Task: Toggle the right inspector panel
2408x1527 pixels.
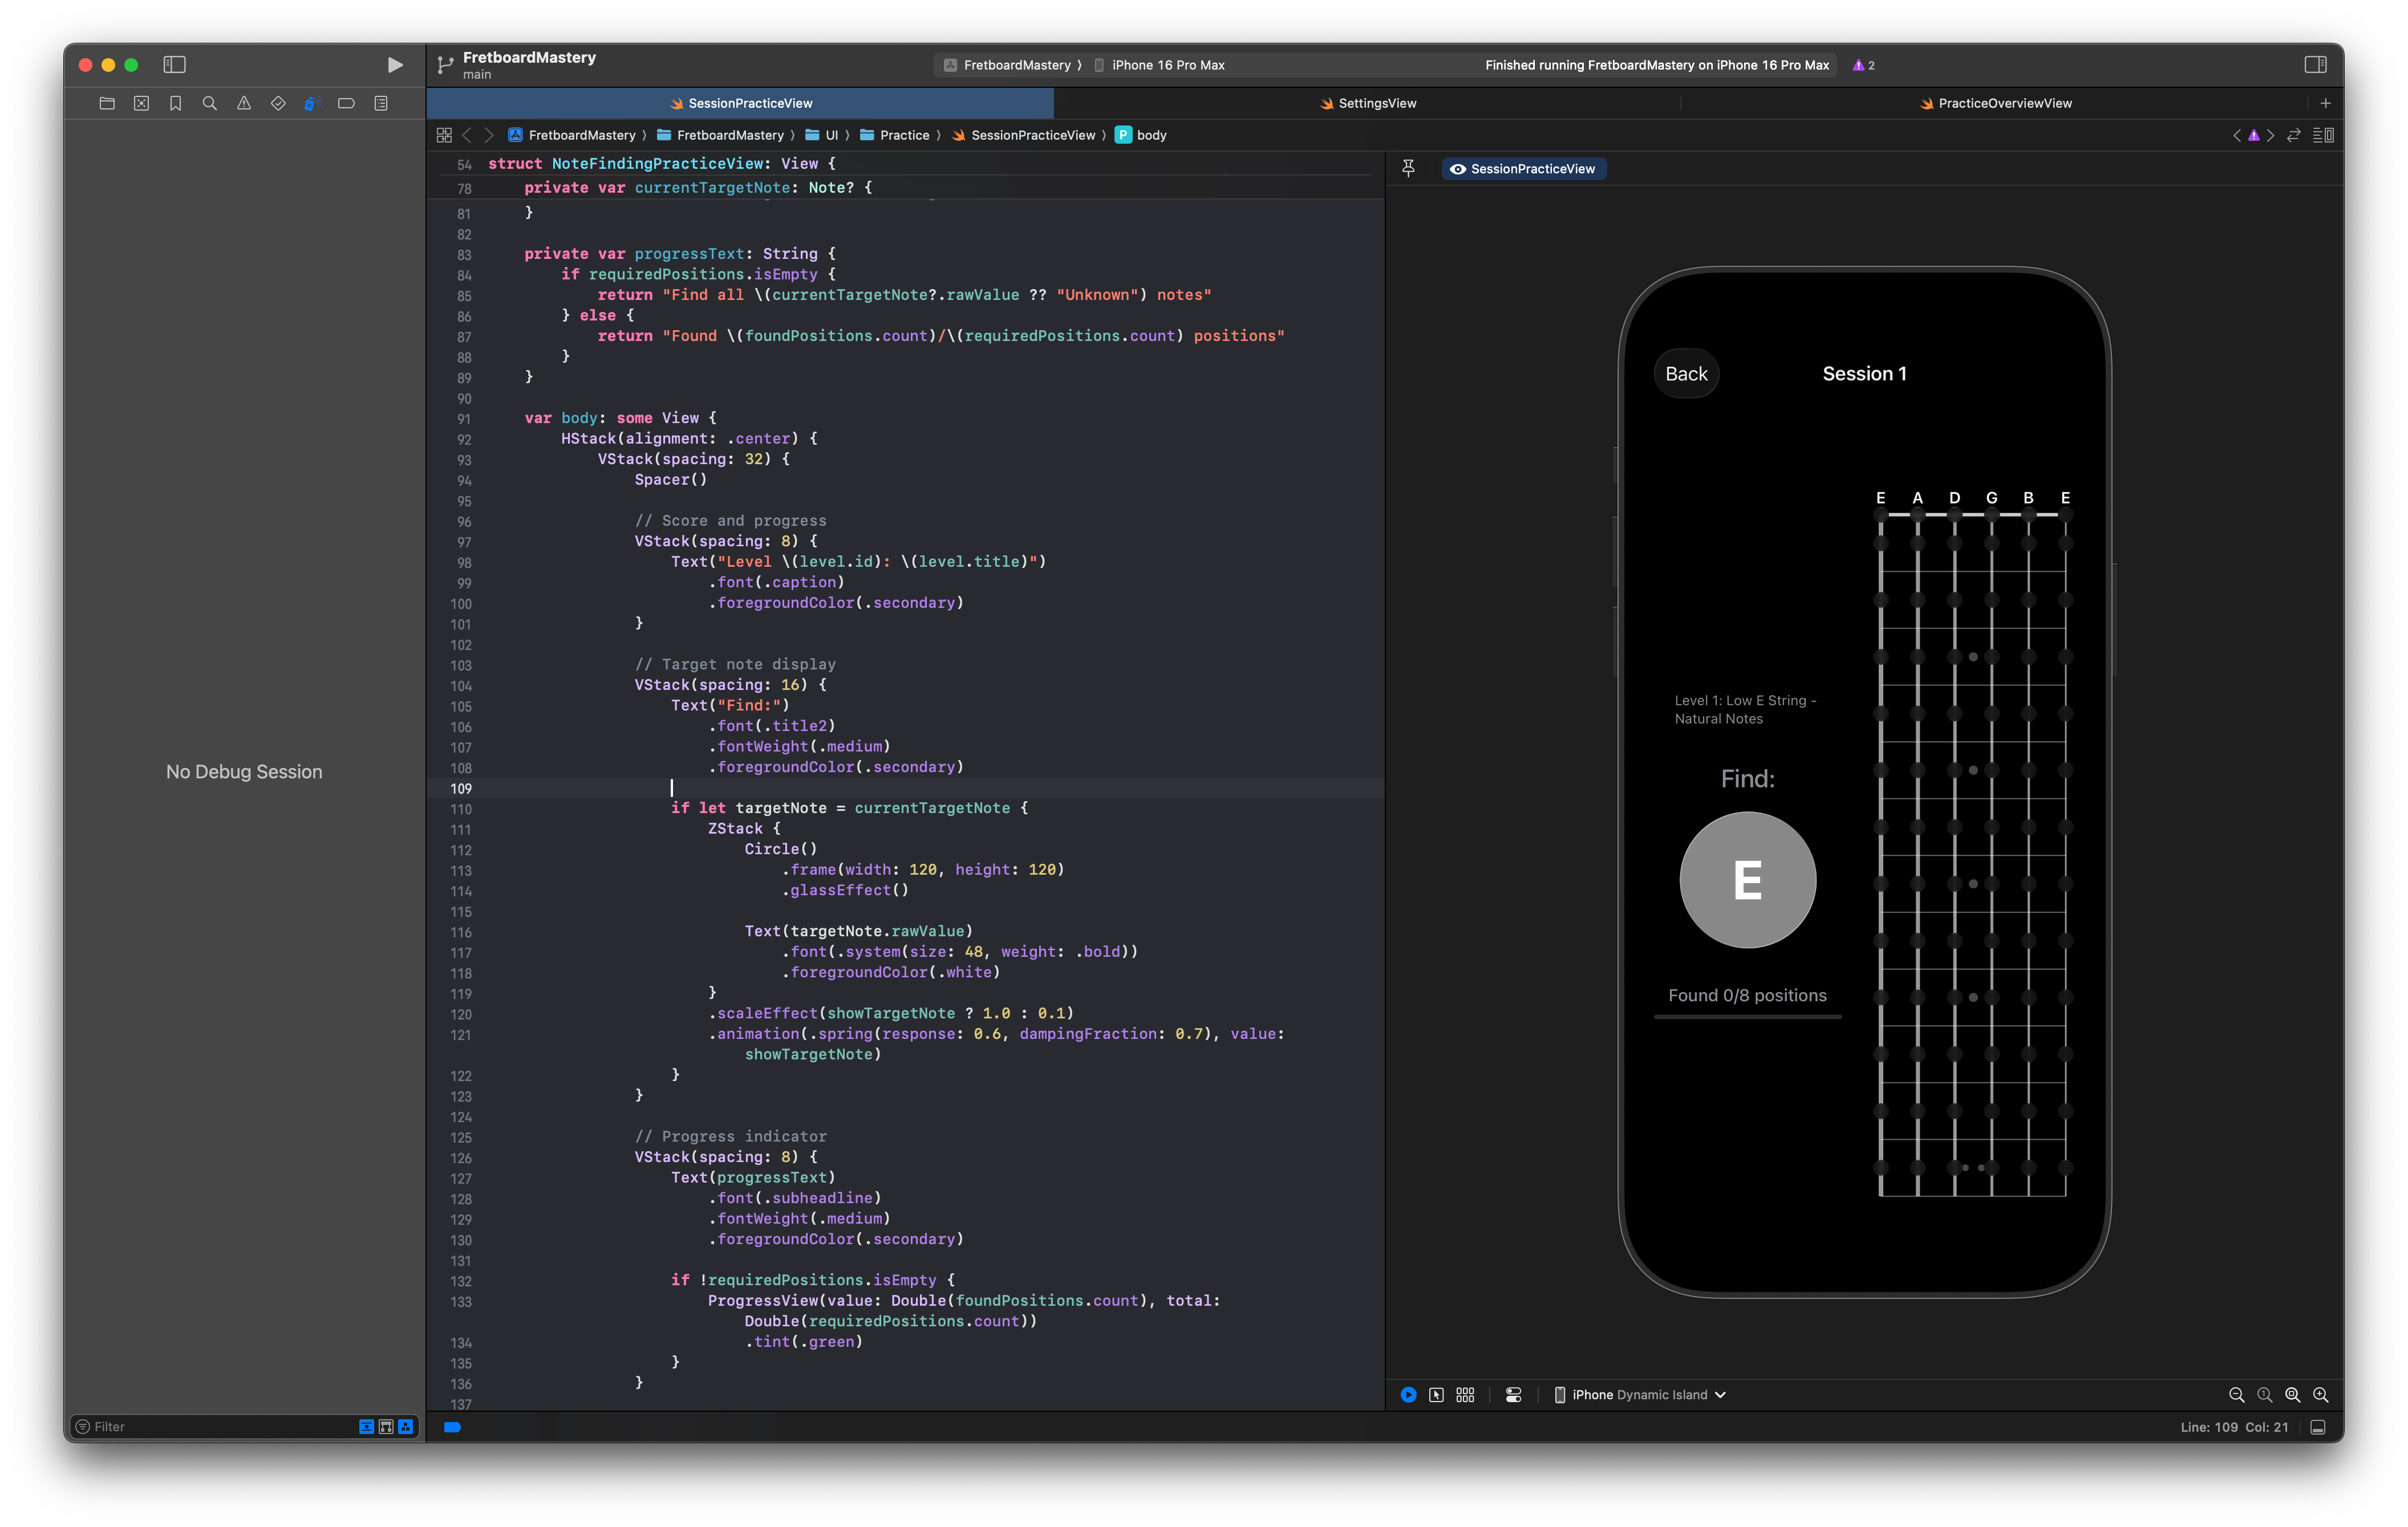Action: click(2315, 65)
